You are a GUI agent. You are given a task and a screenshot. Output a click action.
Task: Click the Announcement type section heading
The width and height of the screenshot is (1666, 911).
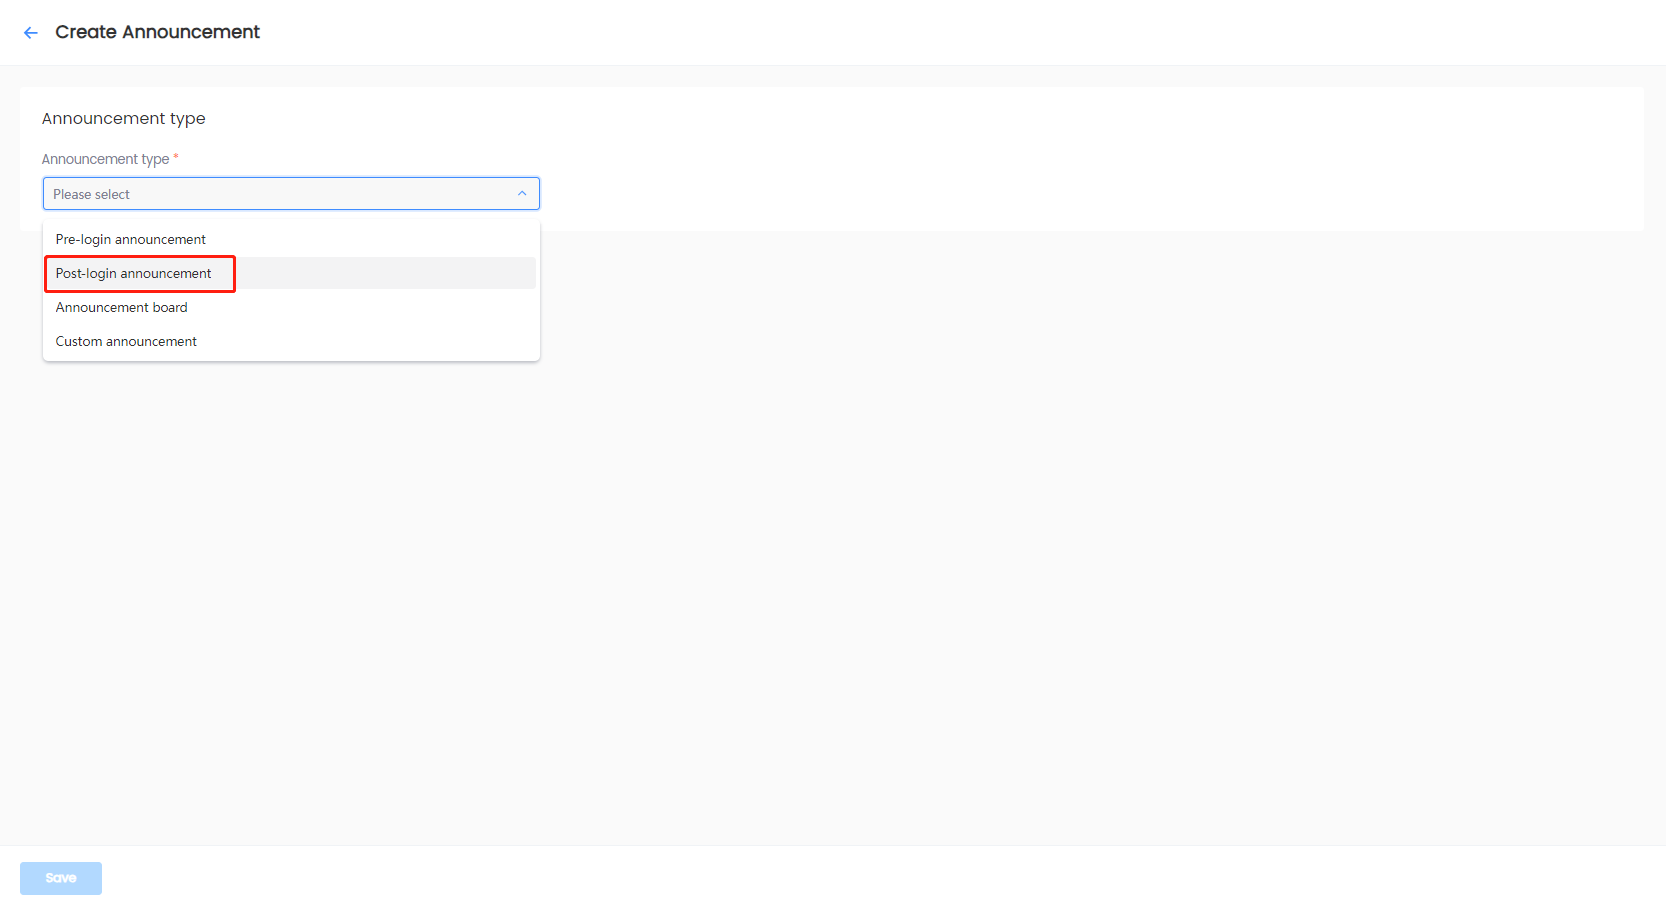(x=124, y=119)
